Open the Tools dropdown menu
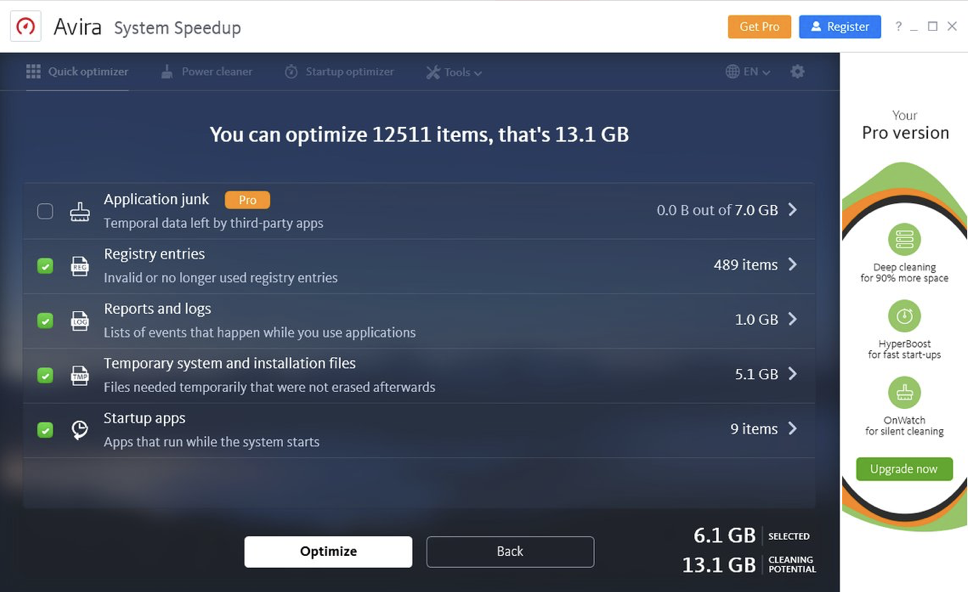 454,72
